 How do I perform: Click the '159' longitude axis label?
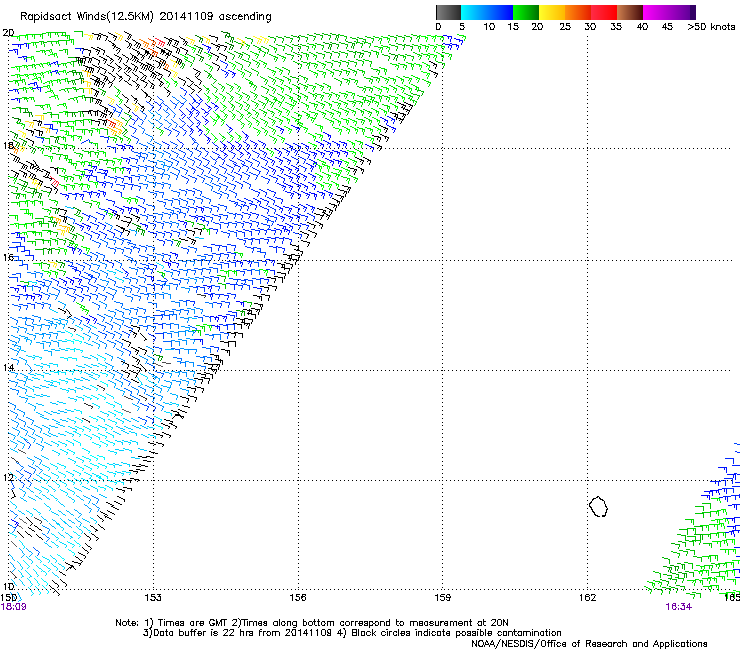tap(442, 598)
